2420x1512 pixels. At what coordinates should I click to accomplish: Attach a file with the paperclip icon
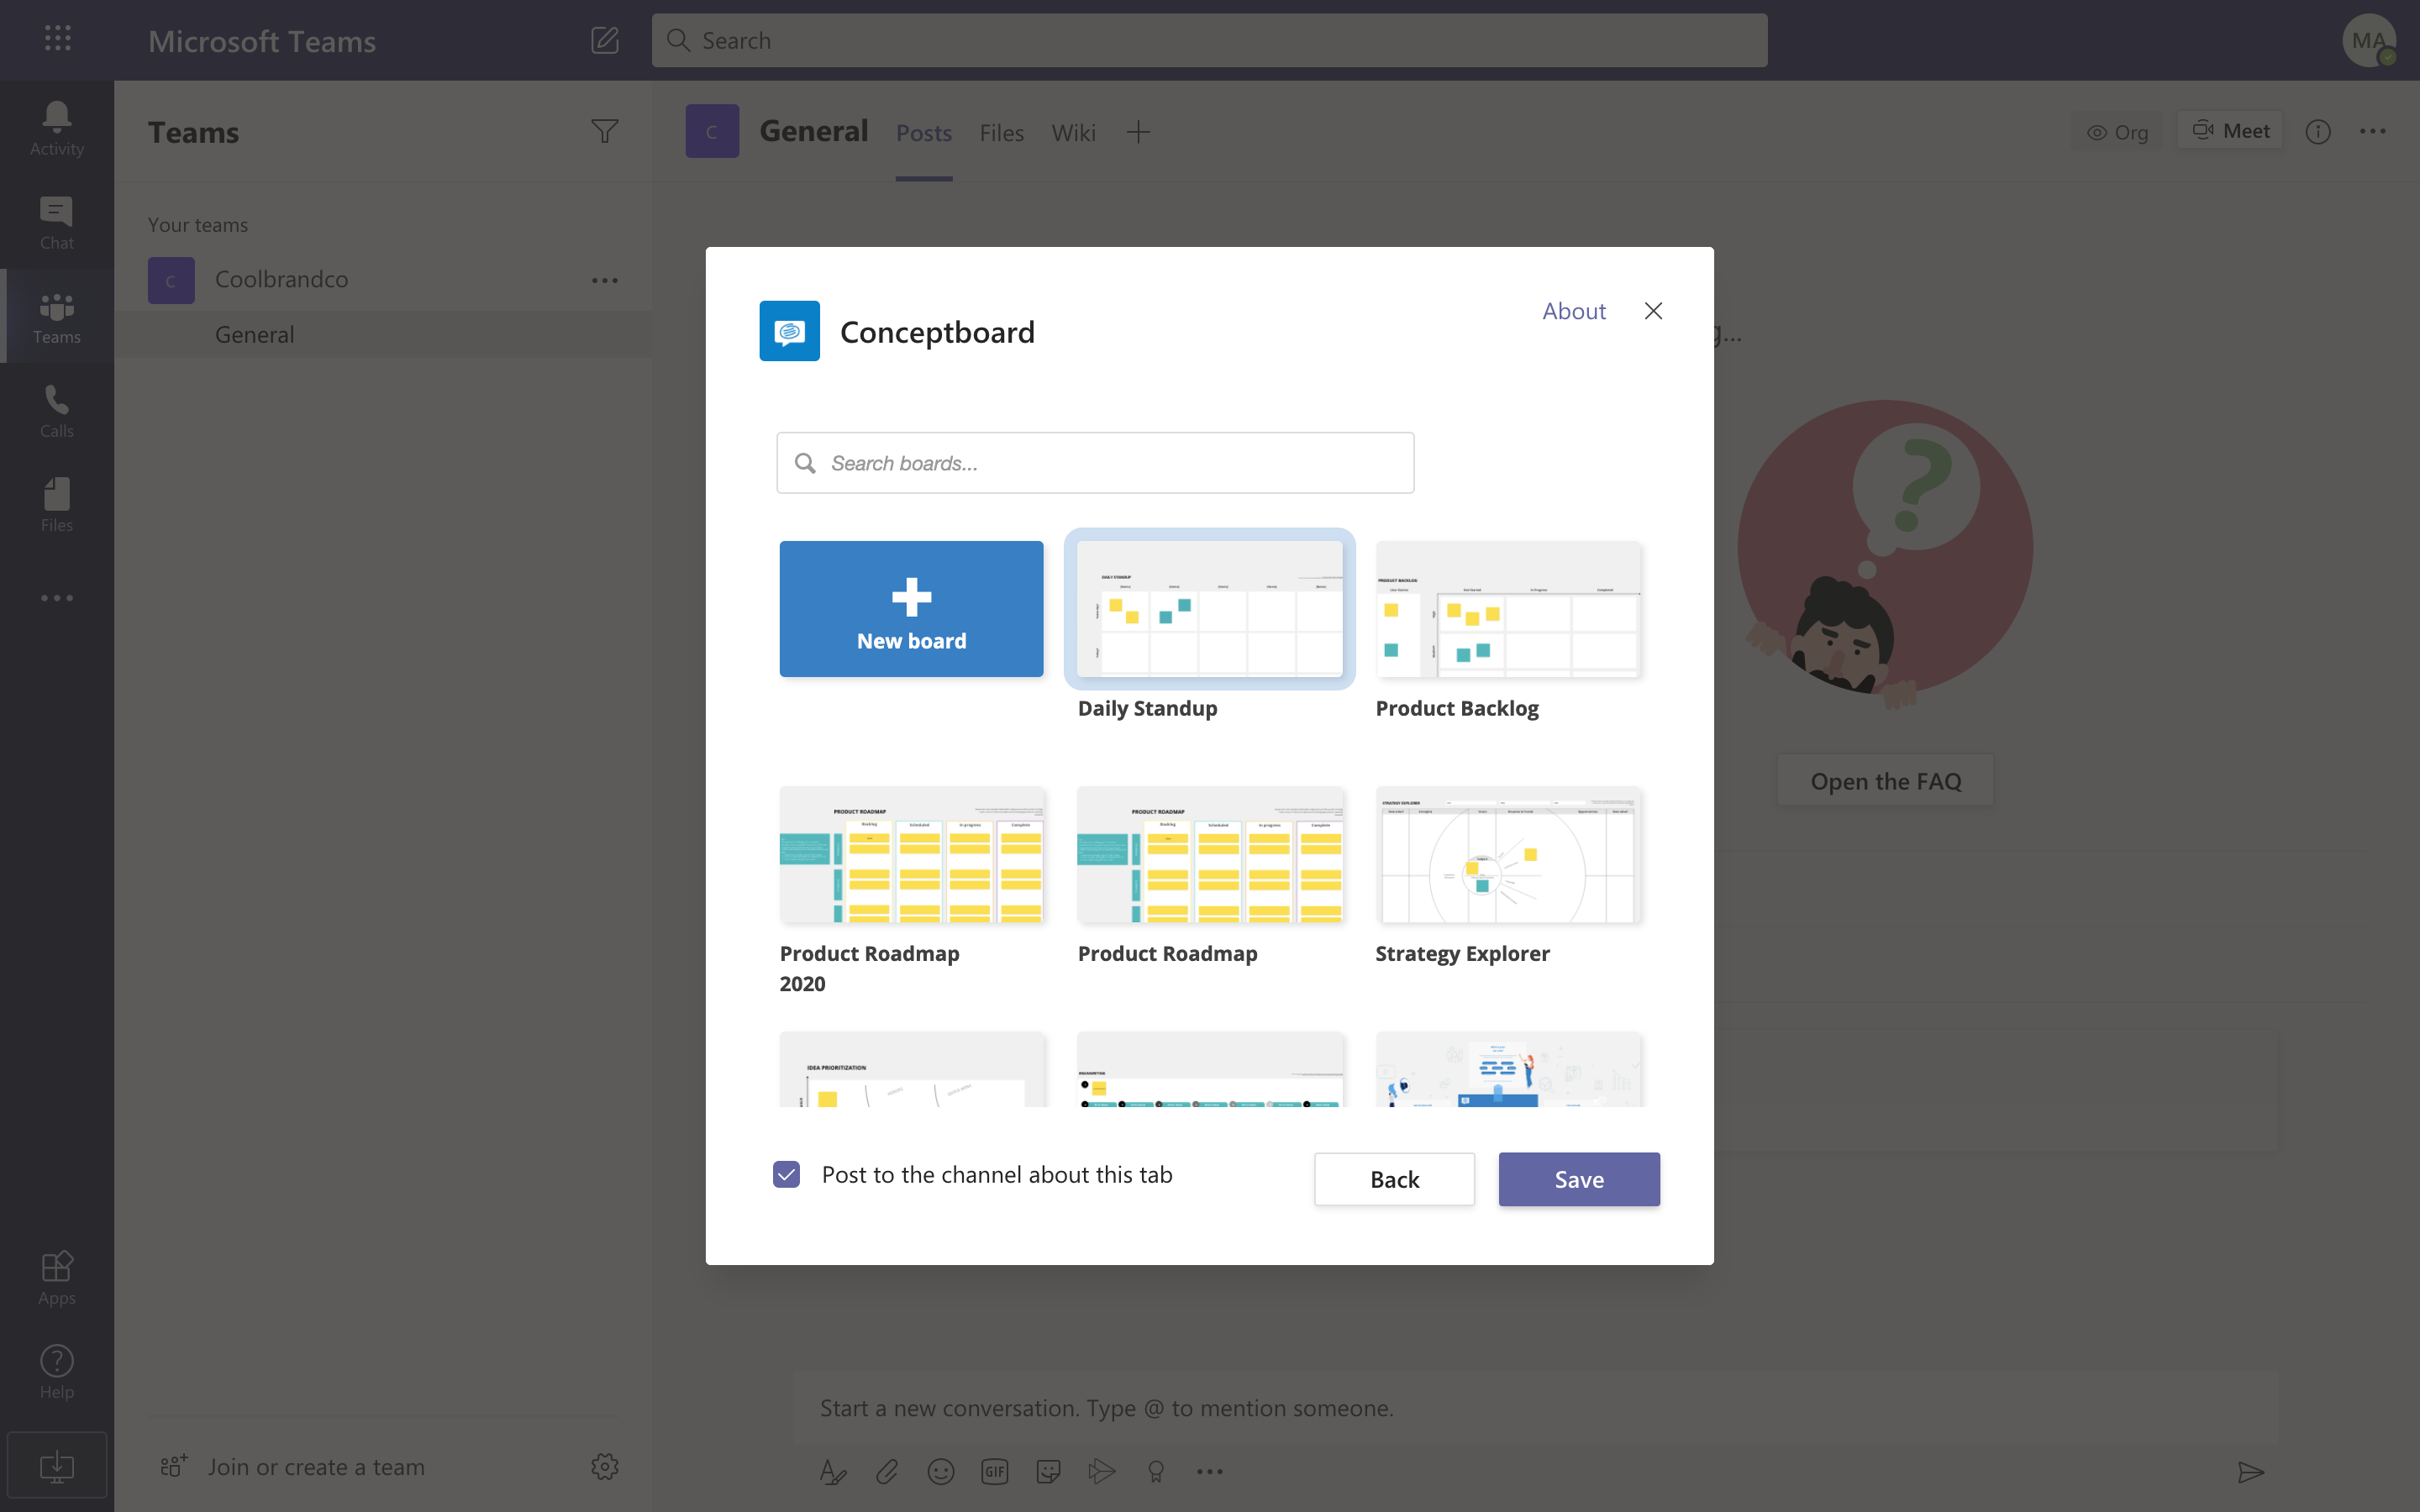(x=887, y=1472)
